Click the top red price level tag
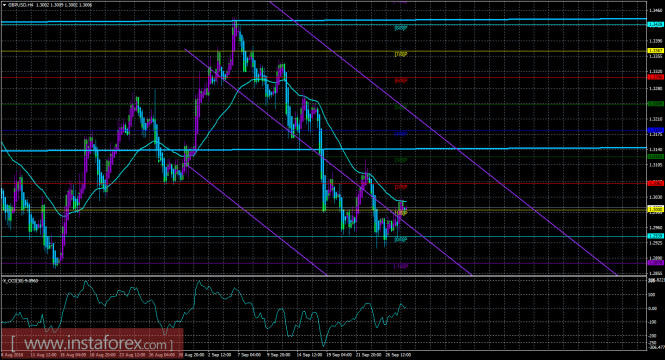The width and height of the screenshot is (665, 360). point(656,77)
